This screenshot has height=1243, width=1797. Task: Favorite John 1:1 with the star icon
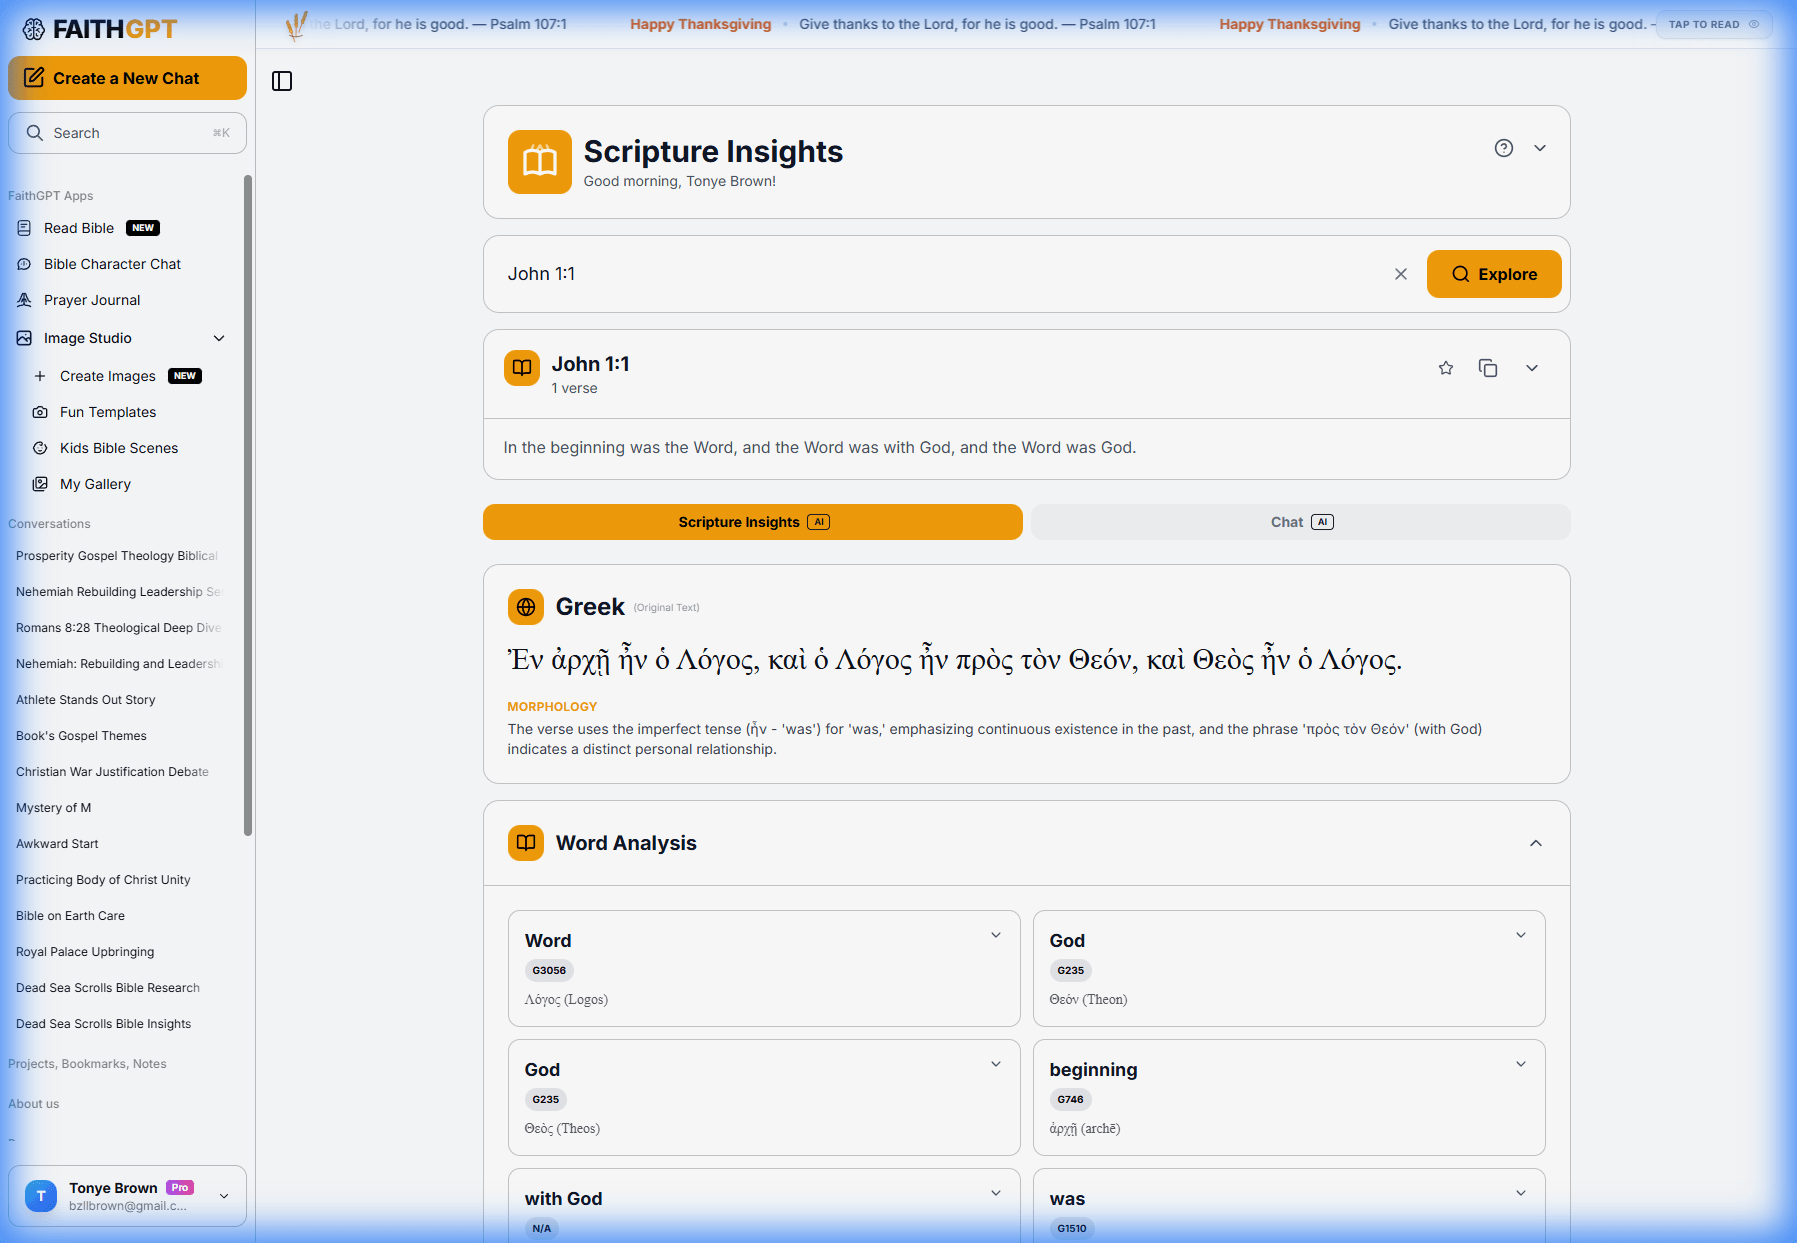1446,368
